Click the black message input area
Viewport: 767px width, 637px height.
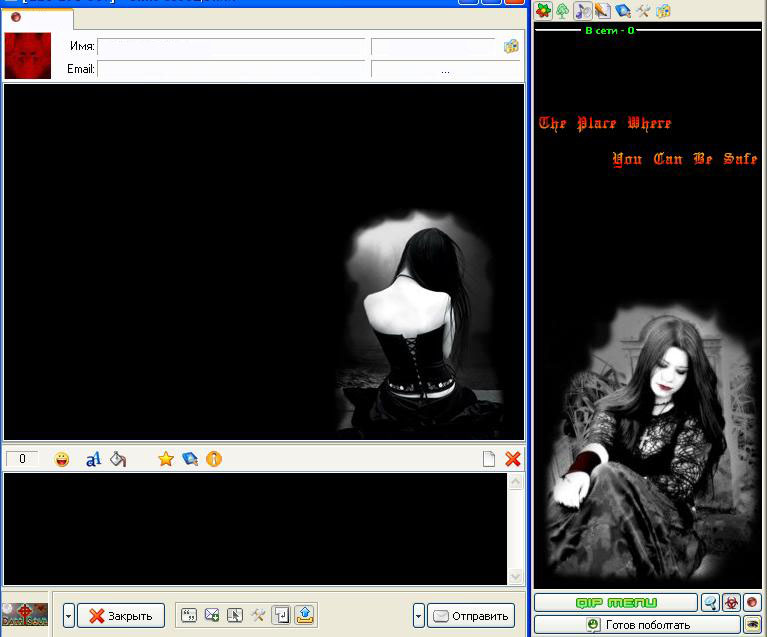255,529
